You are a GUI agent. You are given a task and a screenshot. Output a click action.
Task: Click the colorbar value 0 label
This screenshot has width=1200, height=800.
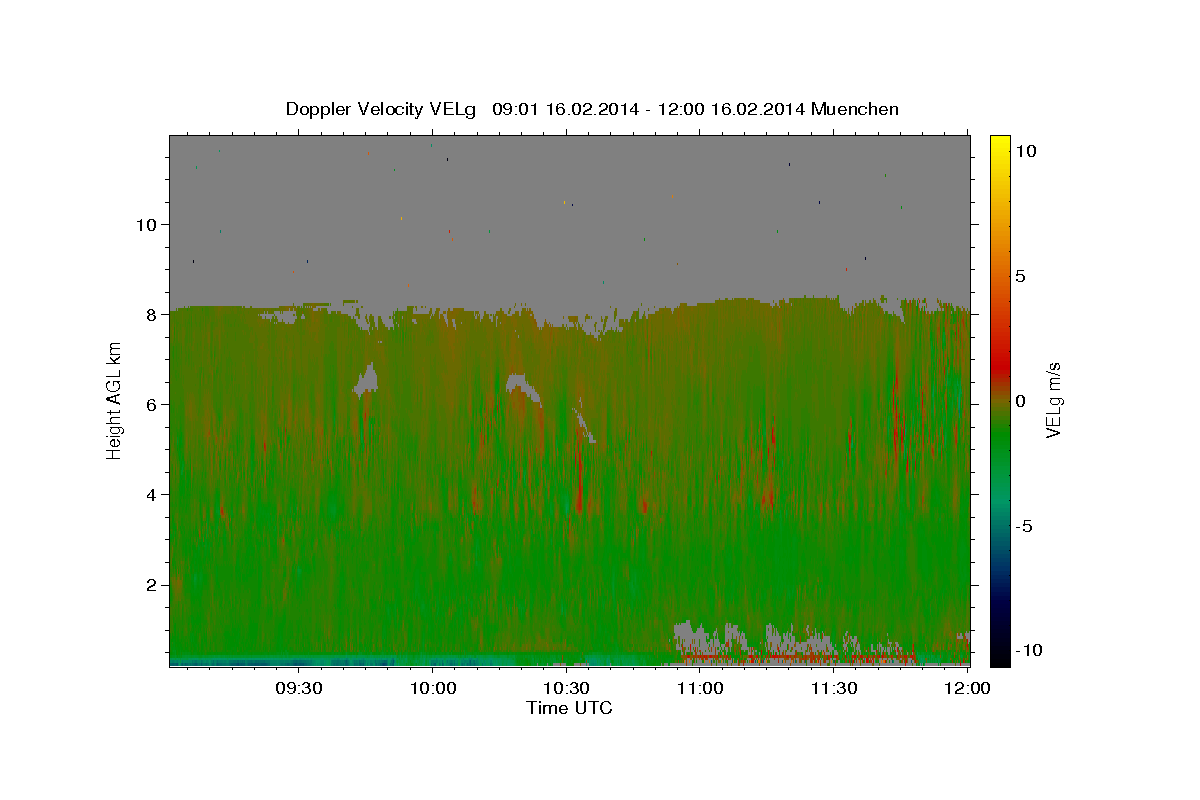1020,401
